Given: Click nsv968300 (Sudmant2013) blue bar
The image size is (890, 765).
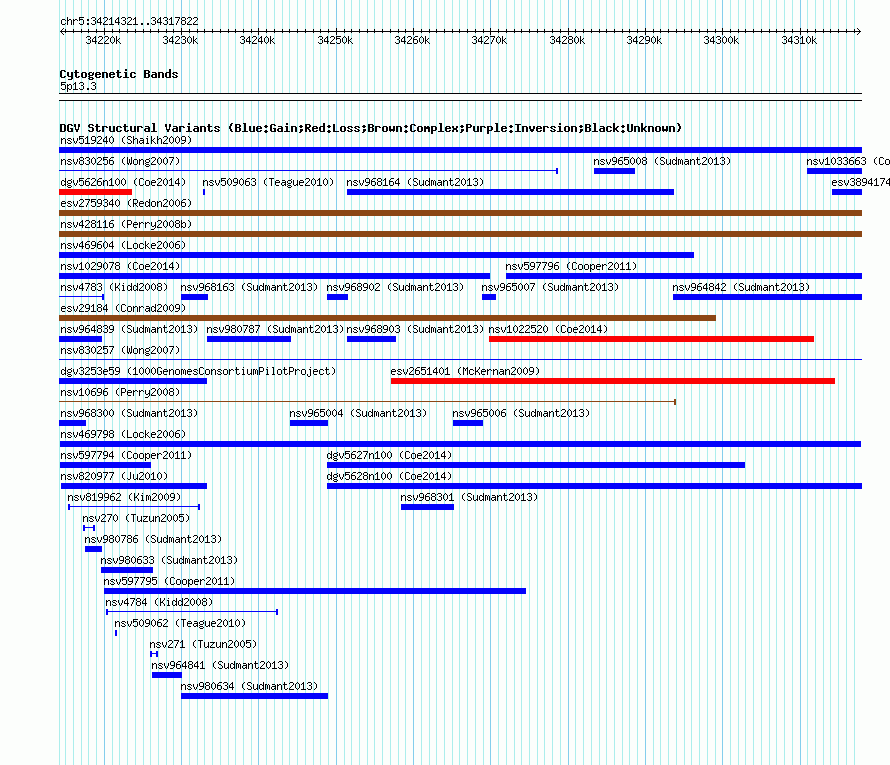Looking at the screenshot, I should 72,423.
